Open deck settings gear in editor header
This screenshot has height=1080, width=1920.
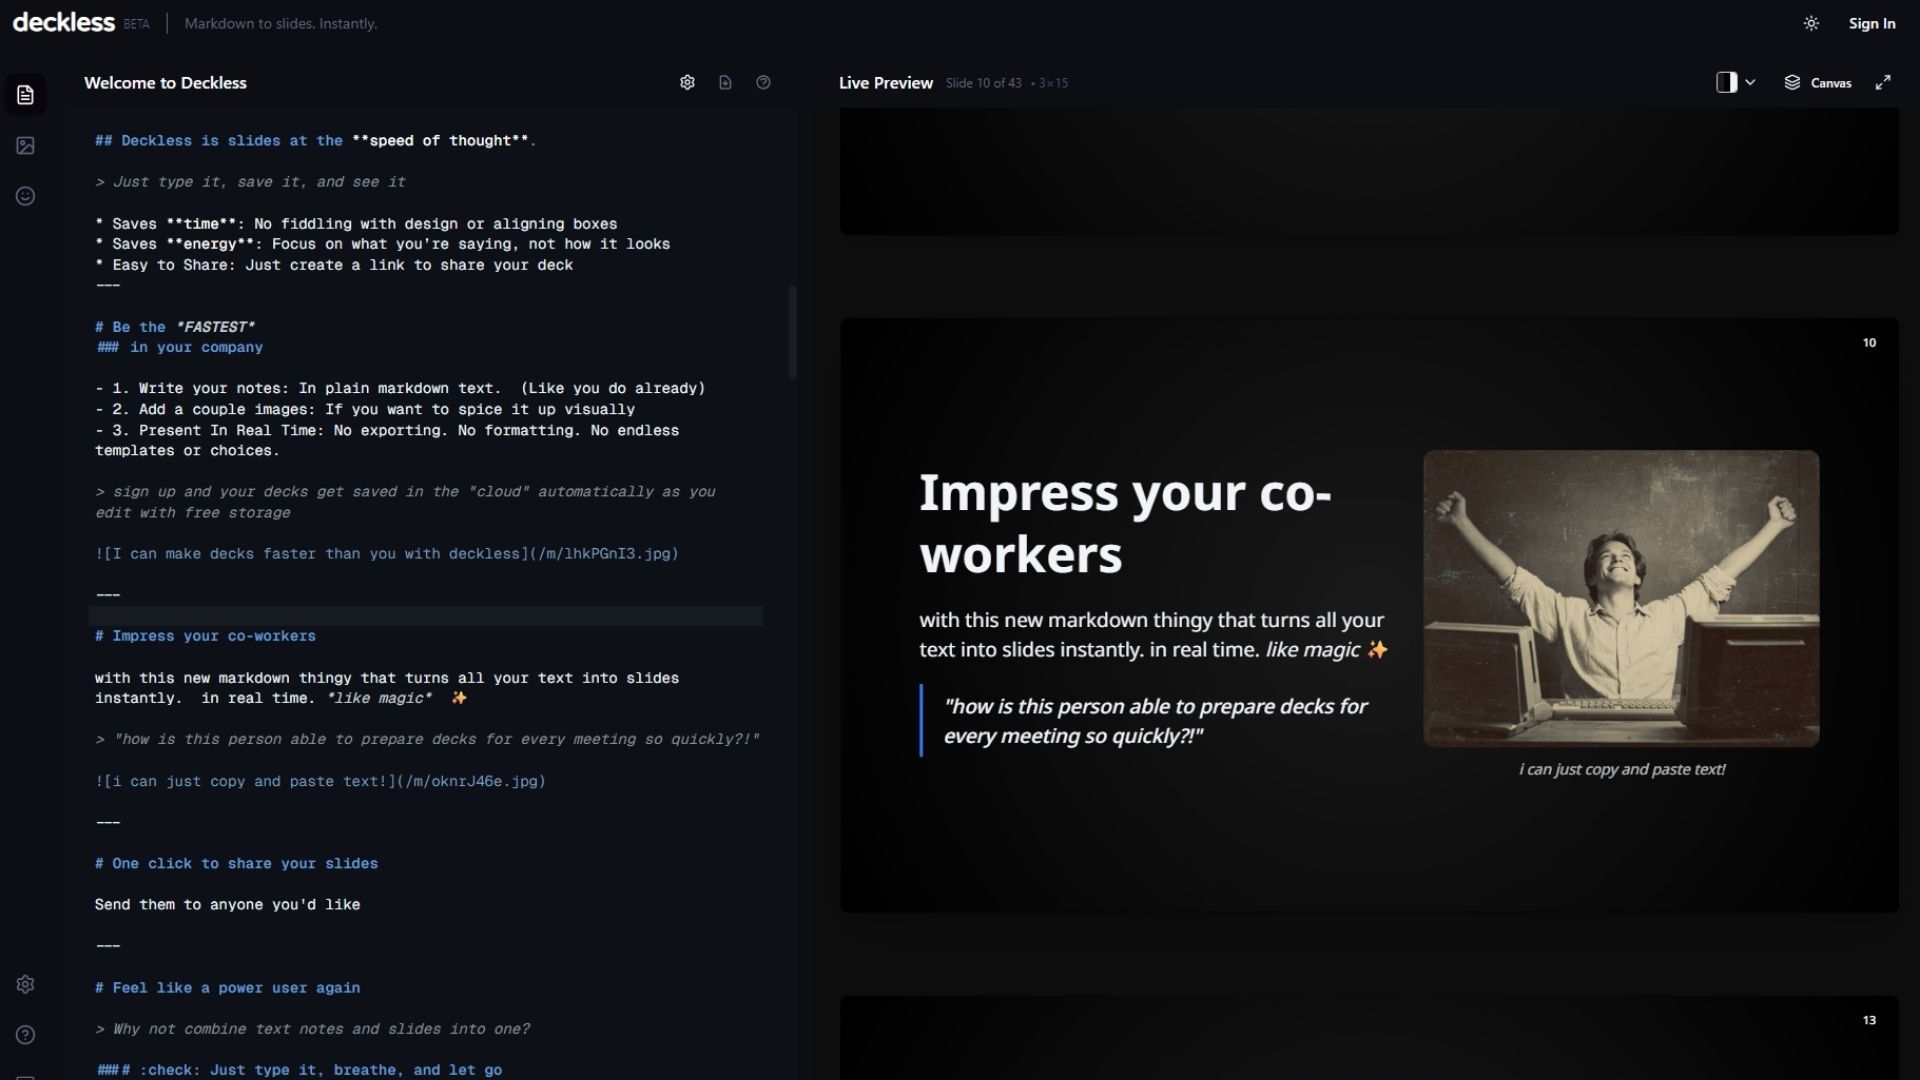[687, 83]
